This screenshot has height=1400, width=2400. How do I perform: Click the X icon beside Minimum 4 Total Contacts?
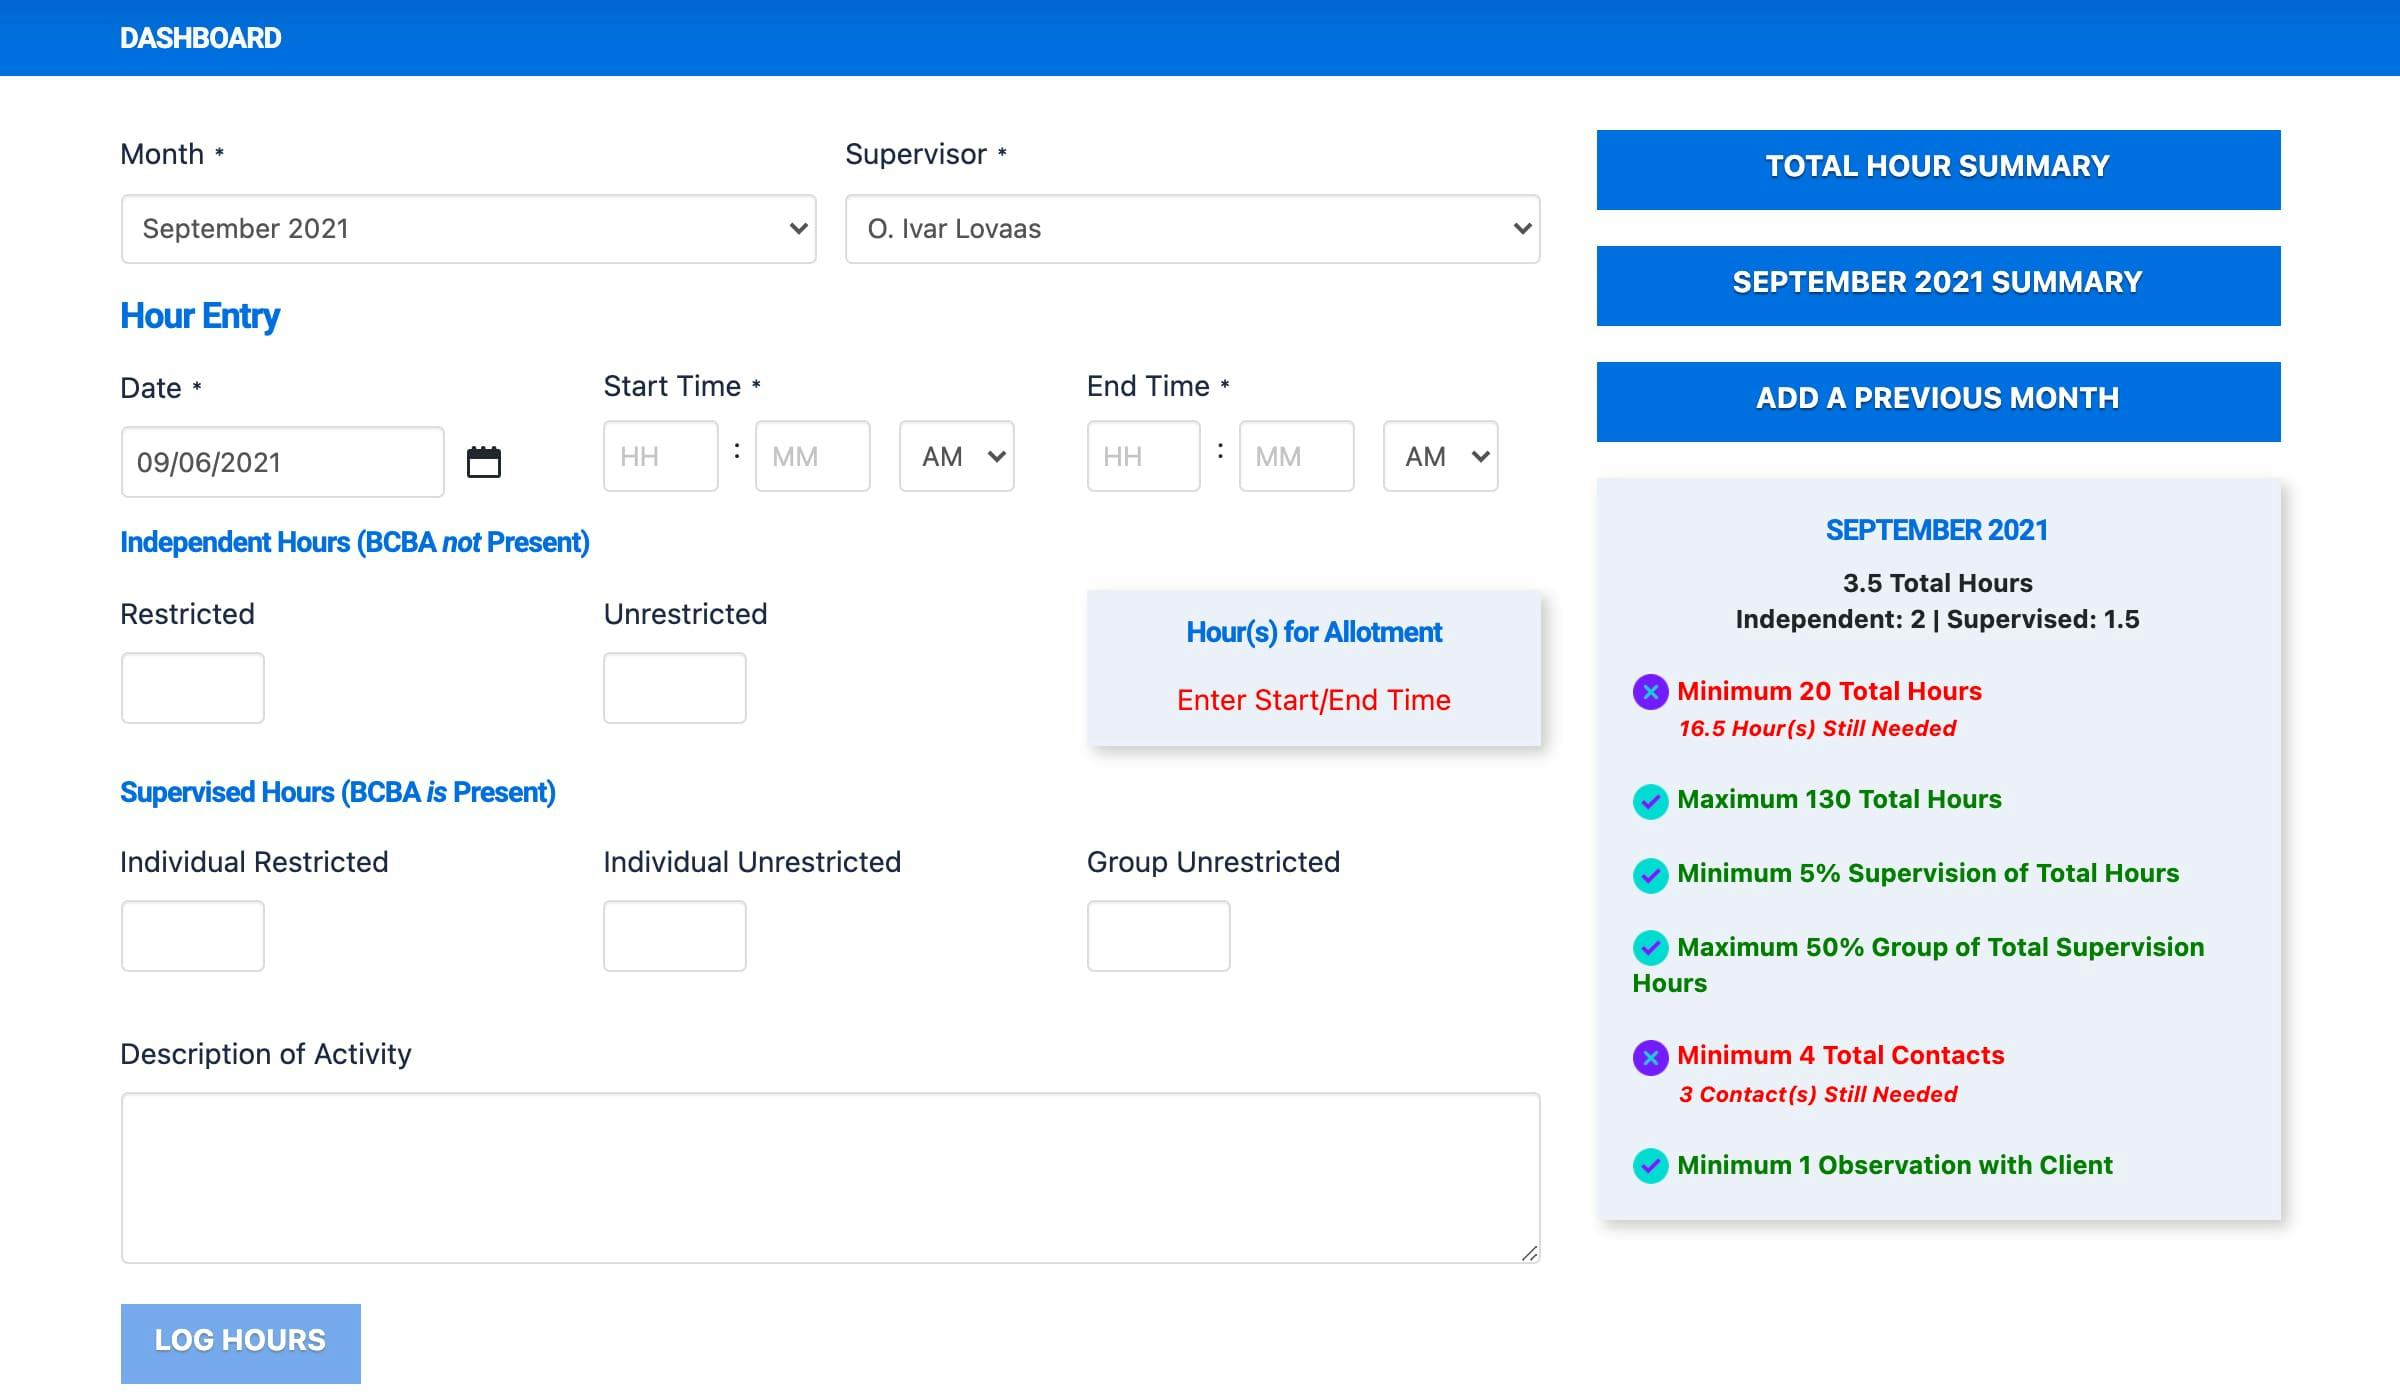coord(1651,1055)
